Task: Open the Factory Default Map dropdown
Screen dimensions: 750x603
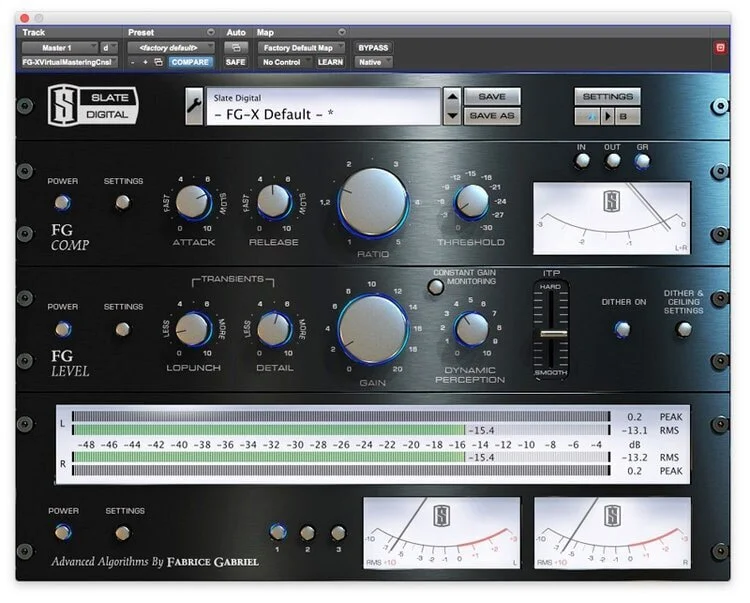Action: 301,48
